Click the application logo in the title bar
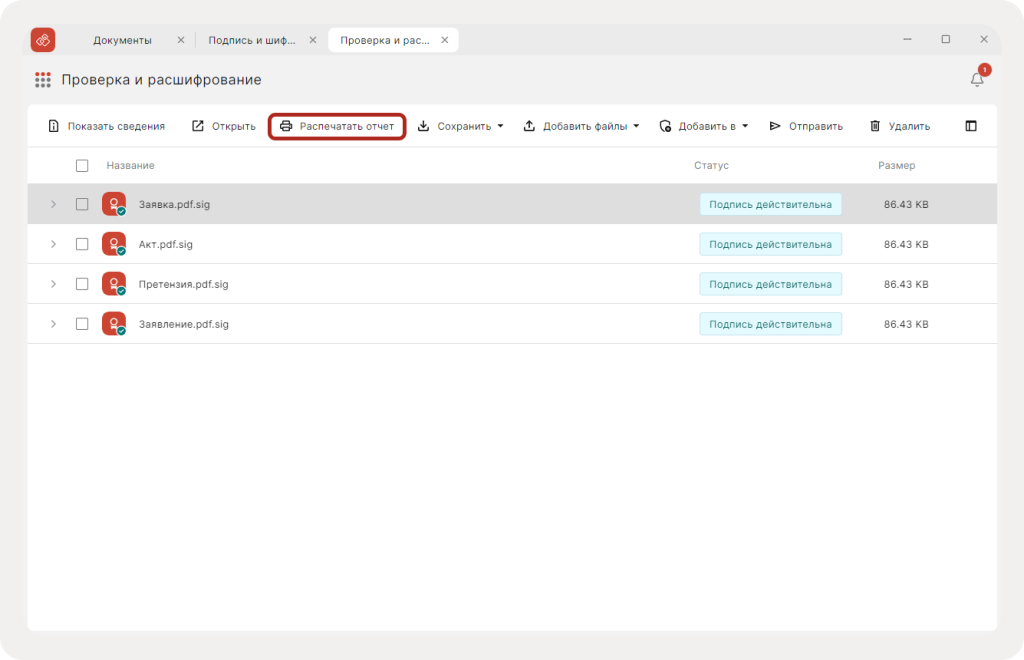The width and height of the screenshot is (1024, 660). pos(43,40)
